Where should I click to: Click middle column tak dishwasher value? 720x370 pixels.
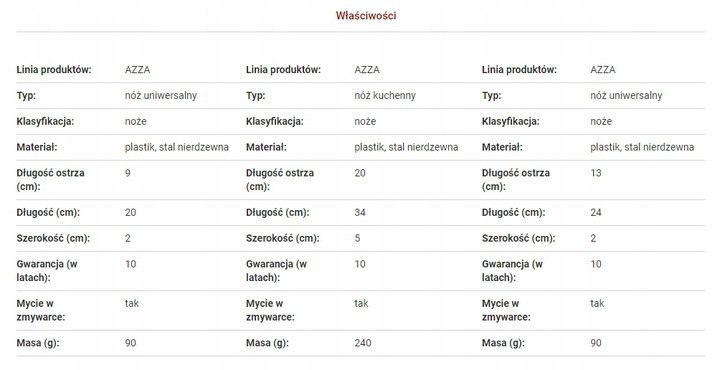[361, 303]
